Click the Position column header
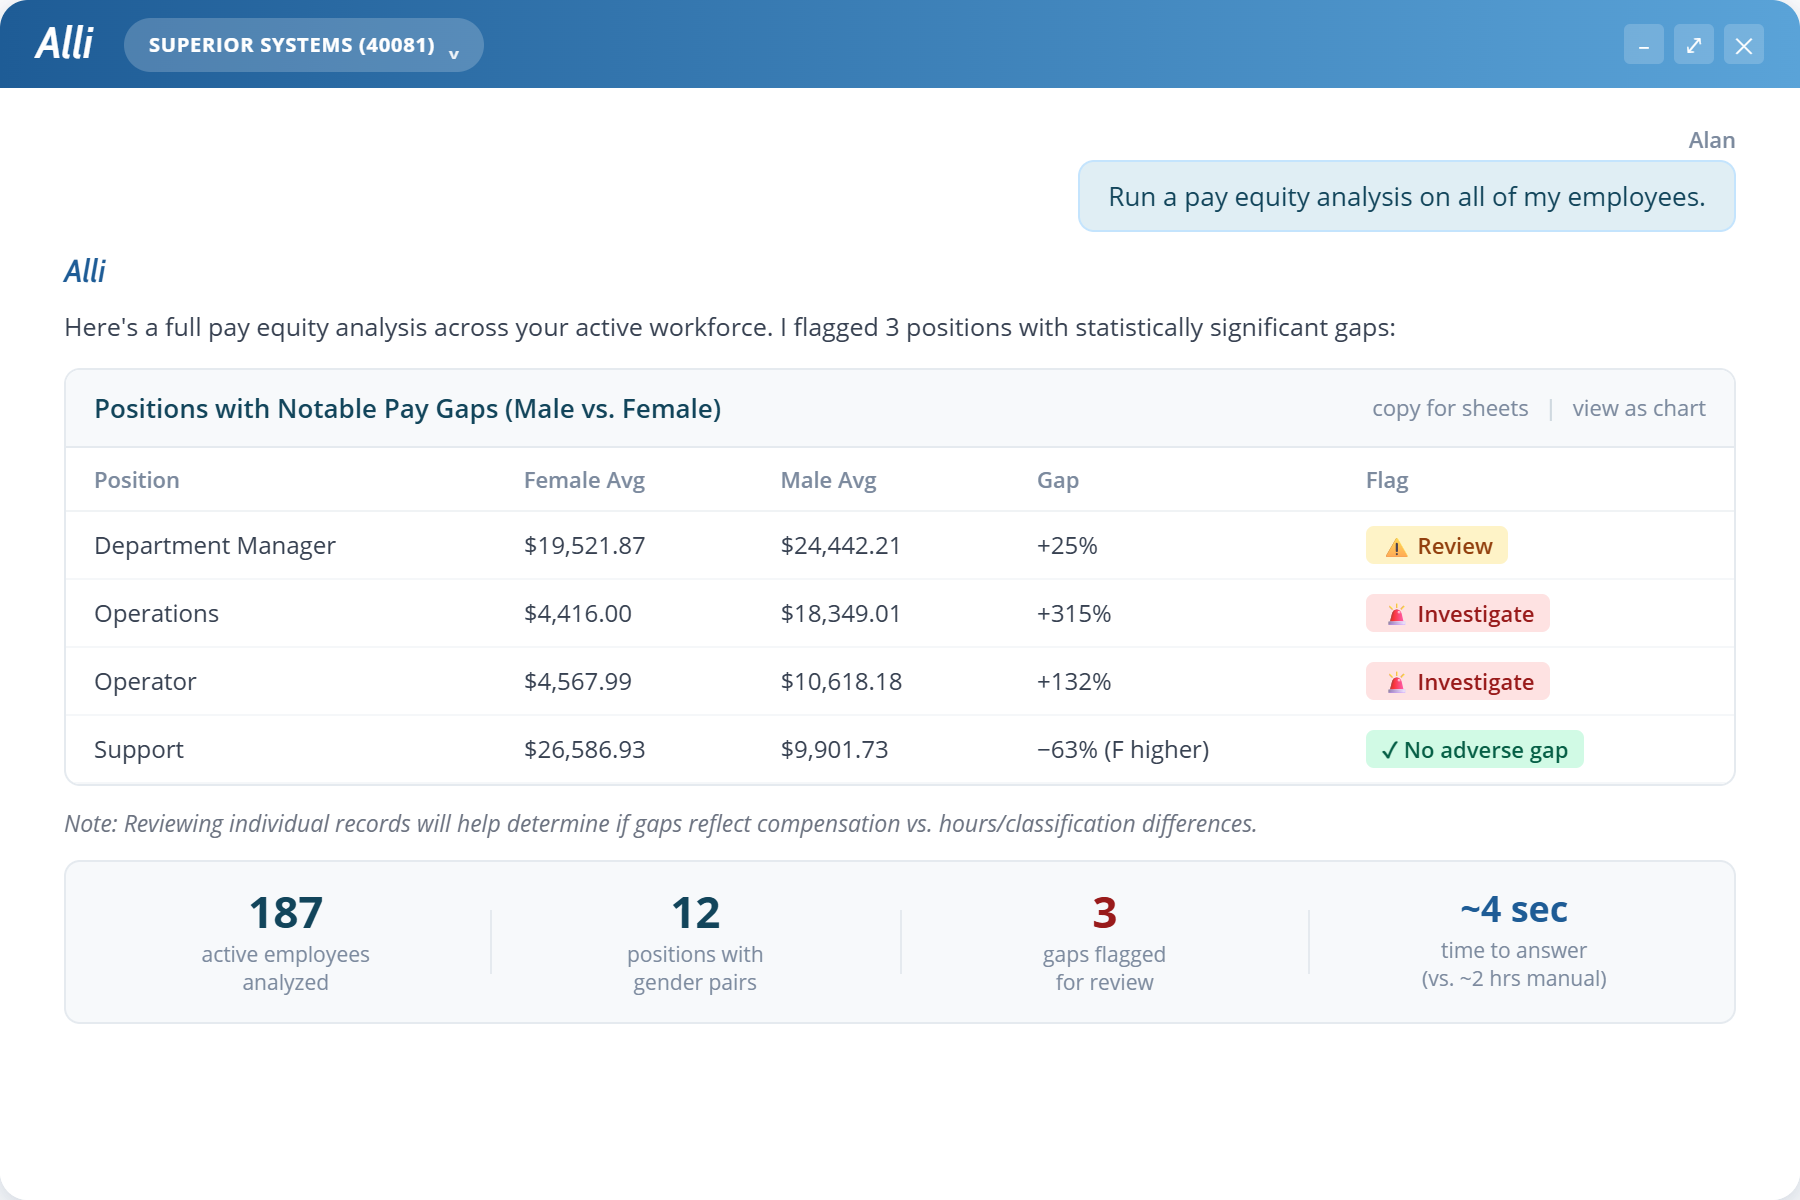The height and width of the screenshot is (1200, 1800). tap(137, 480)
